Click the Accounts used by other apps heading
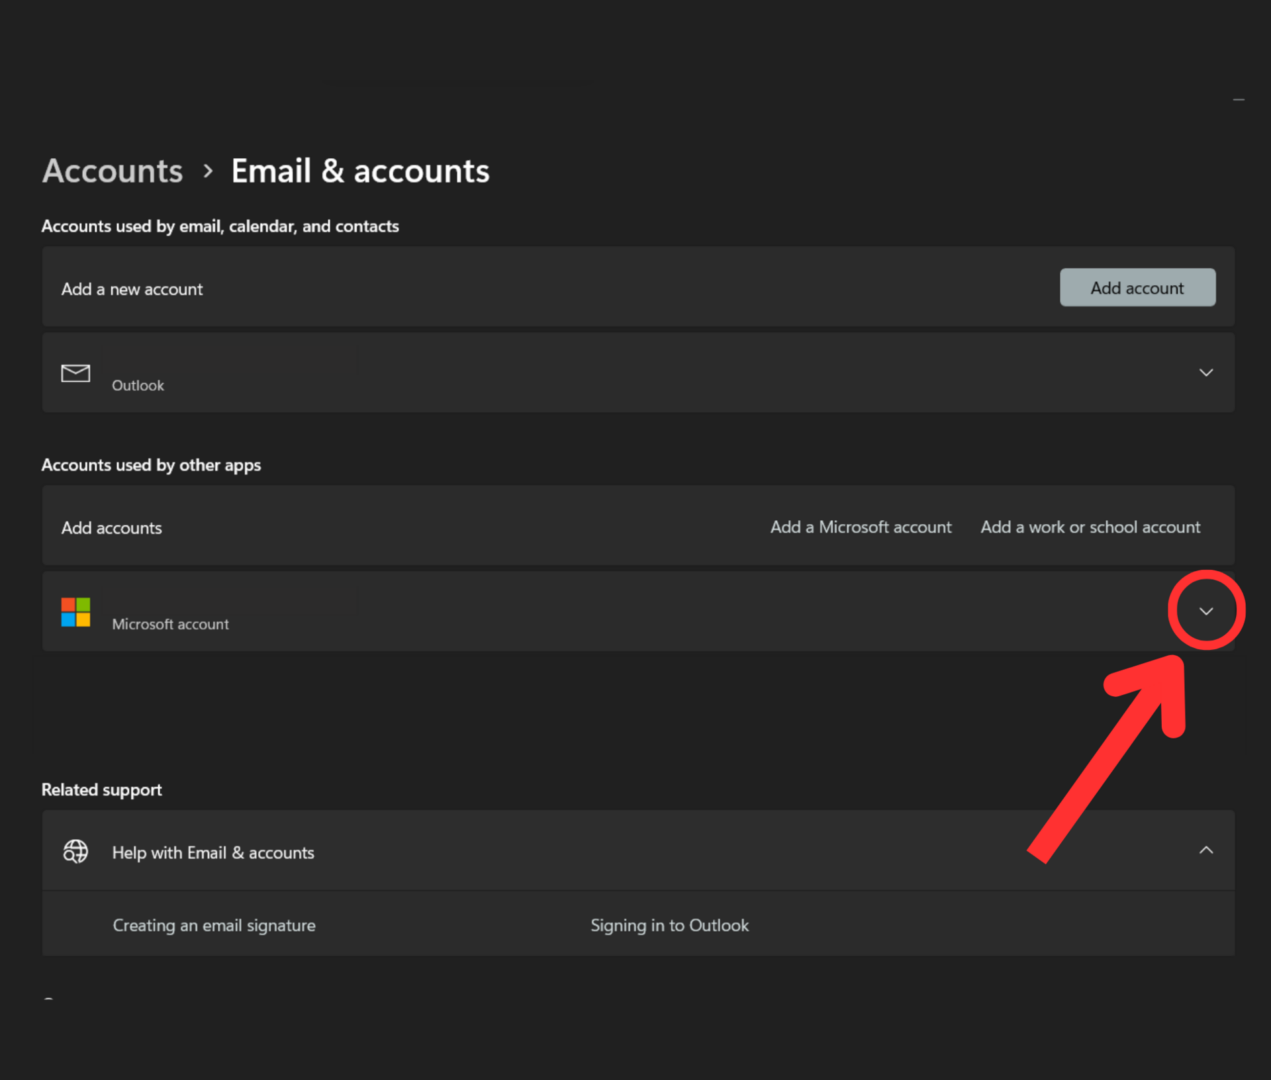Image resolution: width=1271 pixels, height=1080 pixels. pos(151,465)
